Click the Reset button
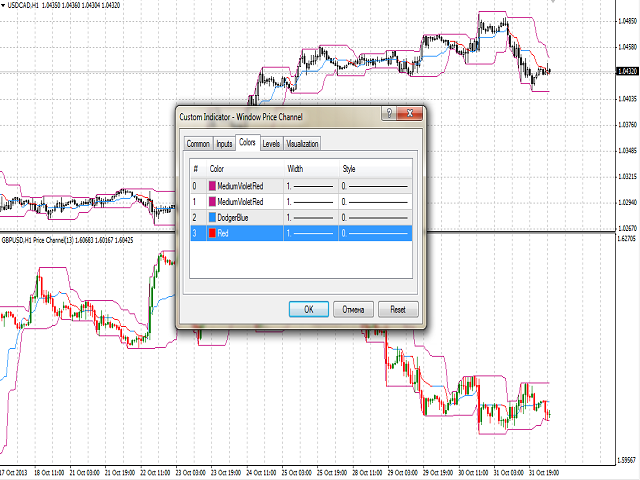 (398, 309)
